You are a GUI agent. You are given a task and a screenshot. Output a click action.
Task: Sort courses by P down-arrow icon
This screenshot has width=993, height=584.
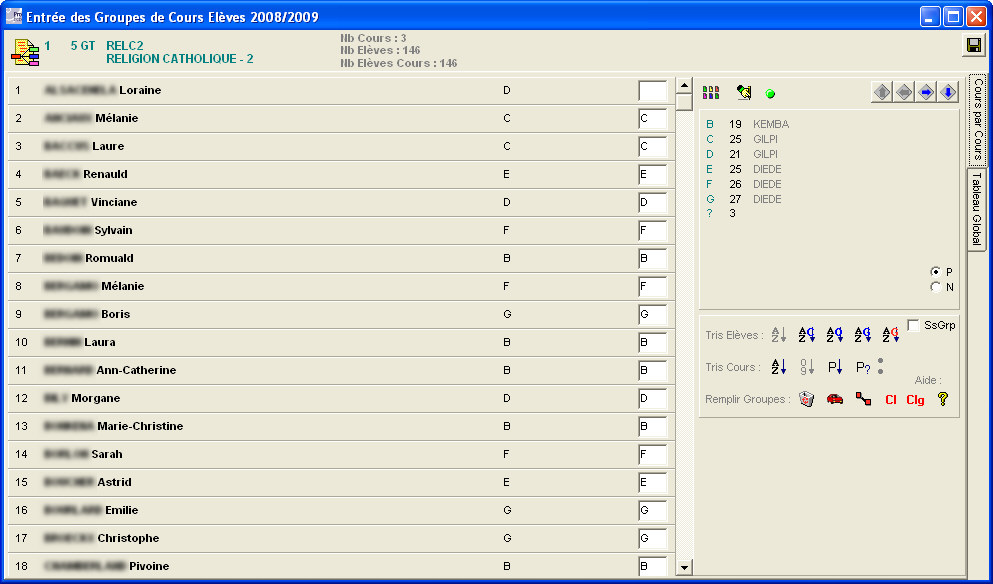[835, 367]
